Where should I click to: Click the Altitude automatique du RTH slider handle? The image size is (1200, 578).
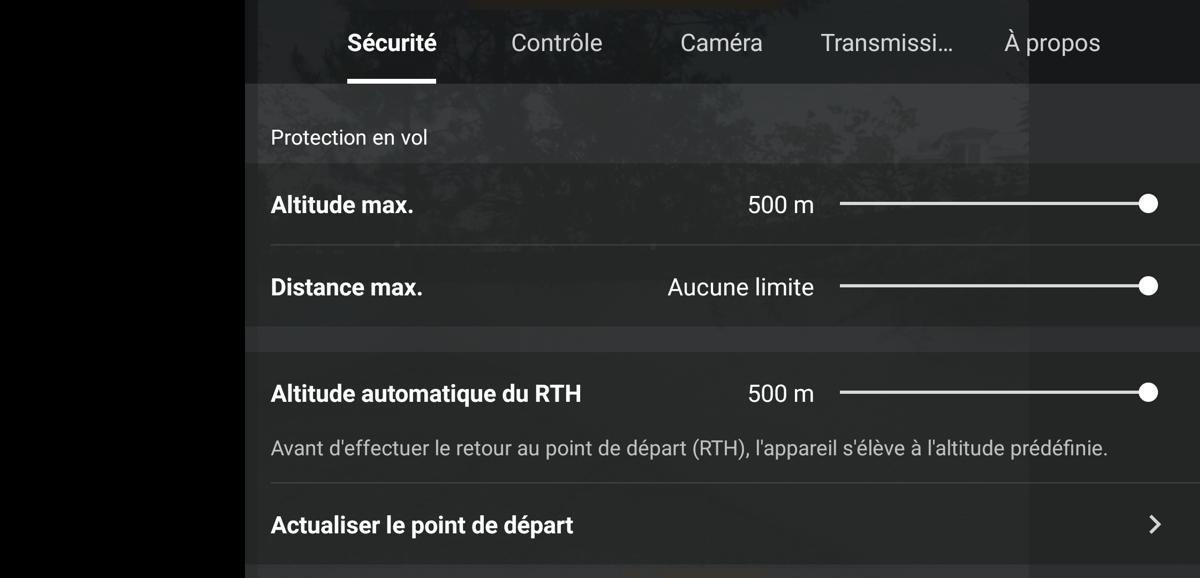(x=1148, y=393)
